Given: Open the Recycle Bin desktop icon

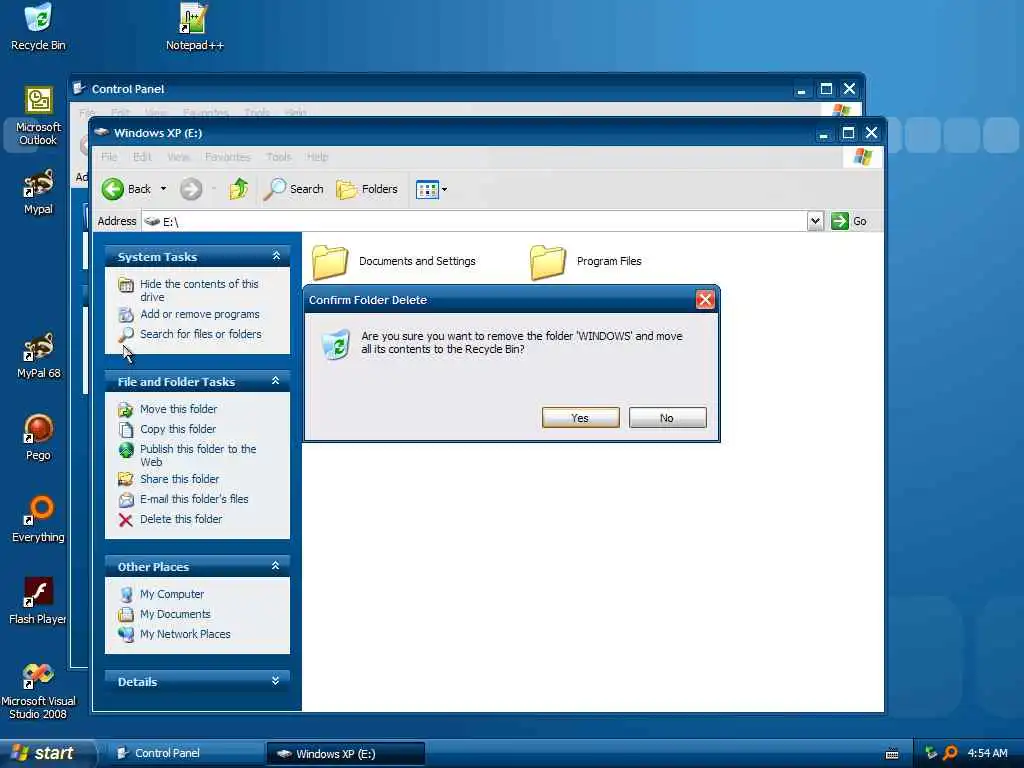Looking at the screenshot, I should tap(38, 26).
